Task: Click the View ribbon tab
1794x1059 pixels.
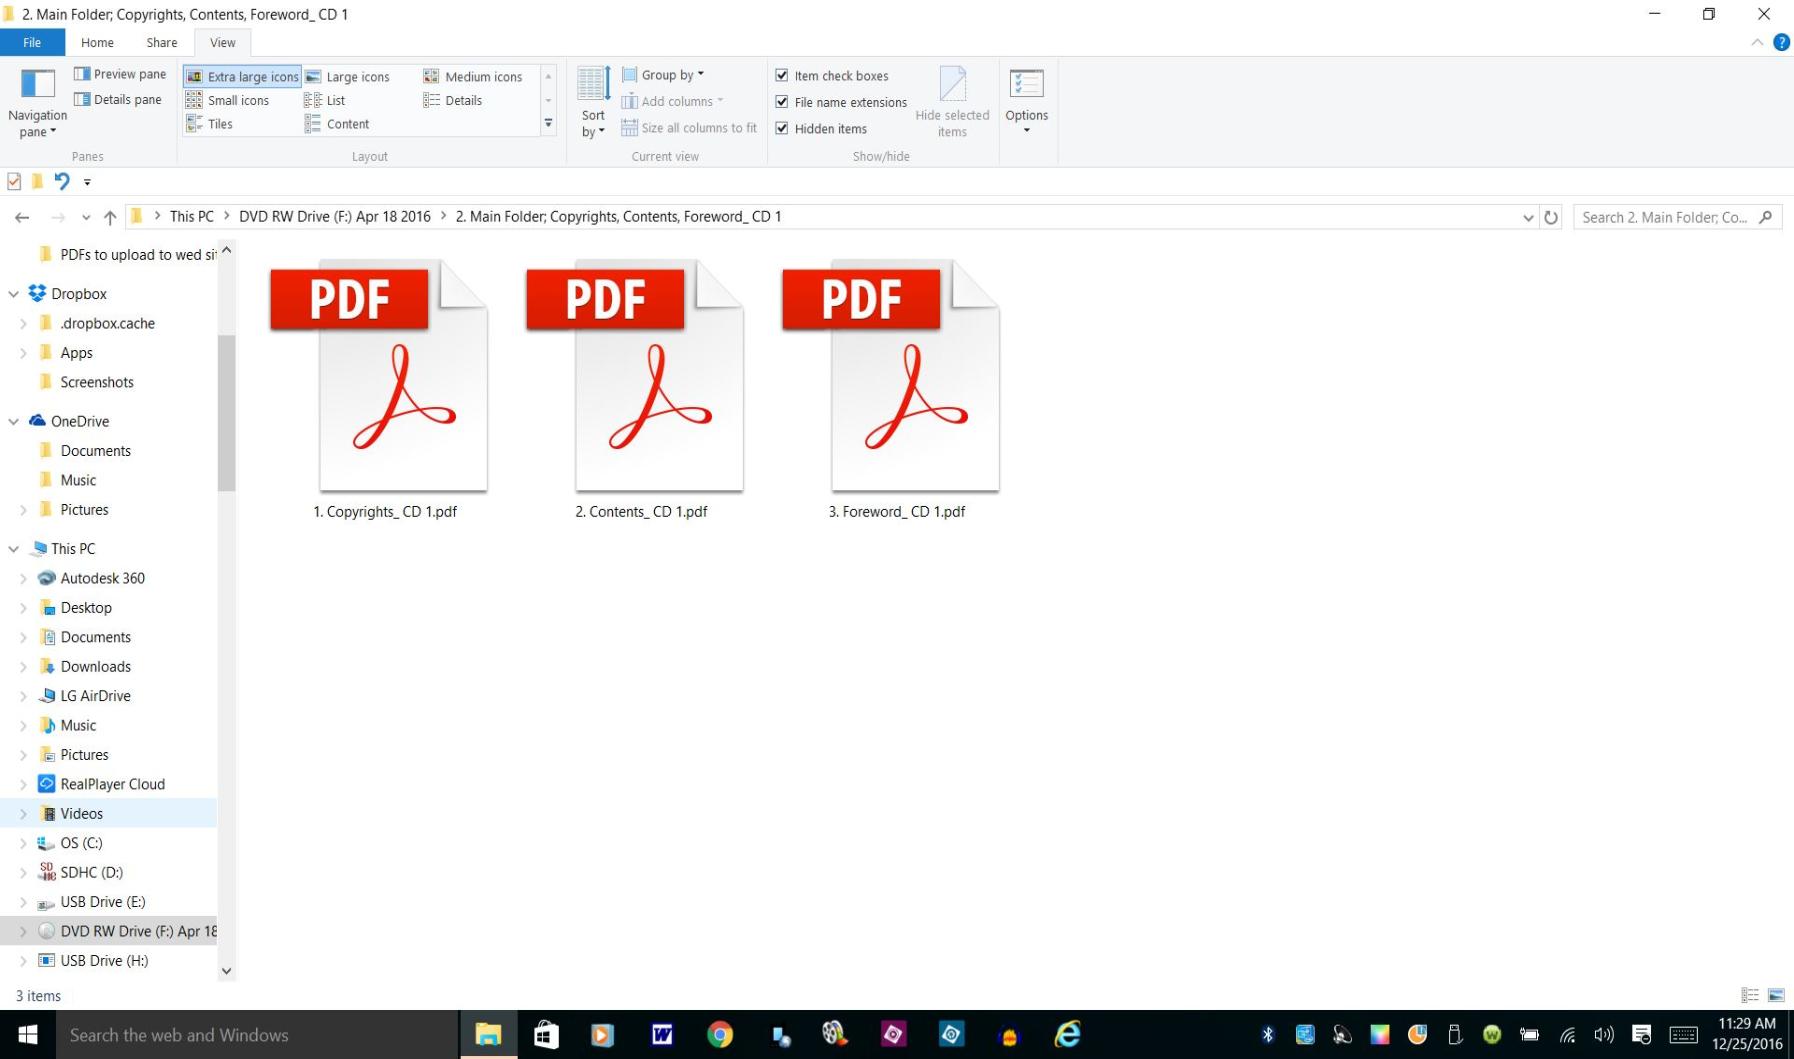Action: (x=222, y=42)
